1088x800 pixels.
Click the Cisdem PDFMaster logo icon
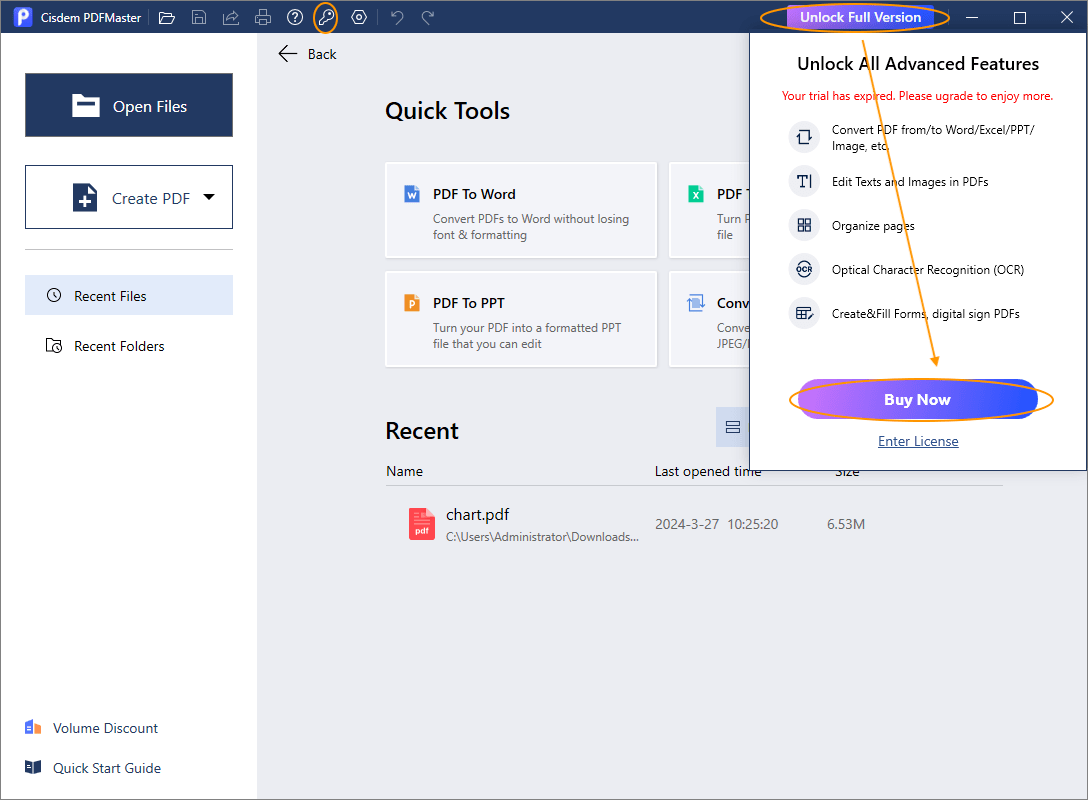pyautogui.click(x=23, y=17)
